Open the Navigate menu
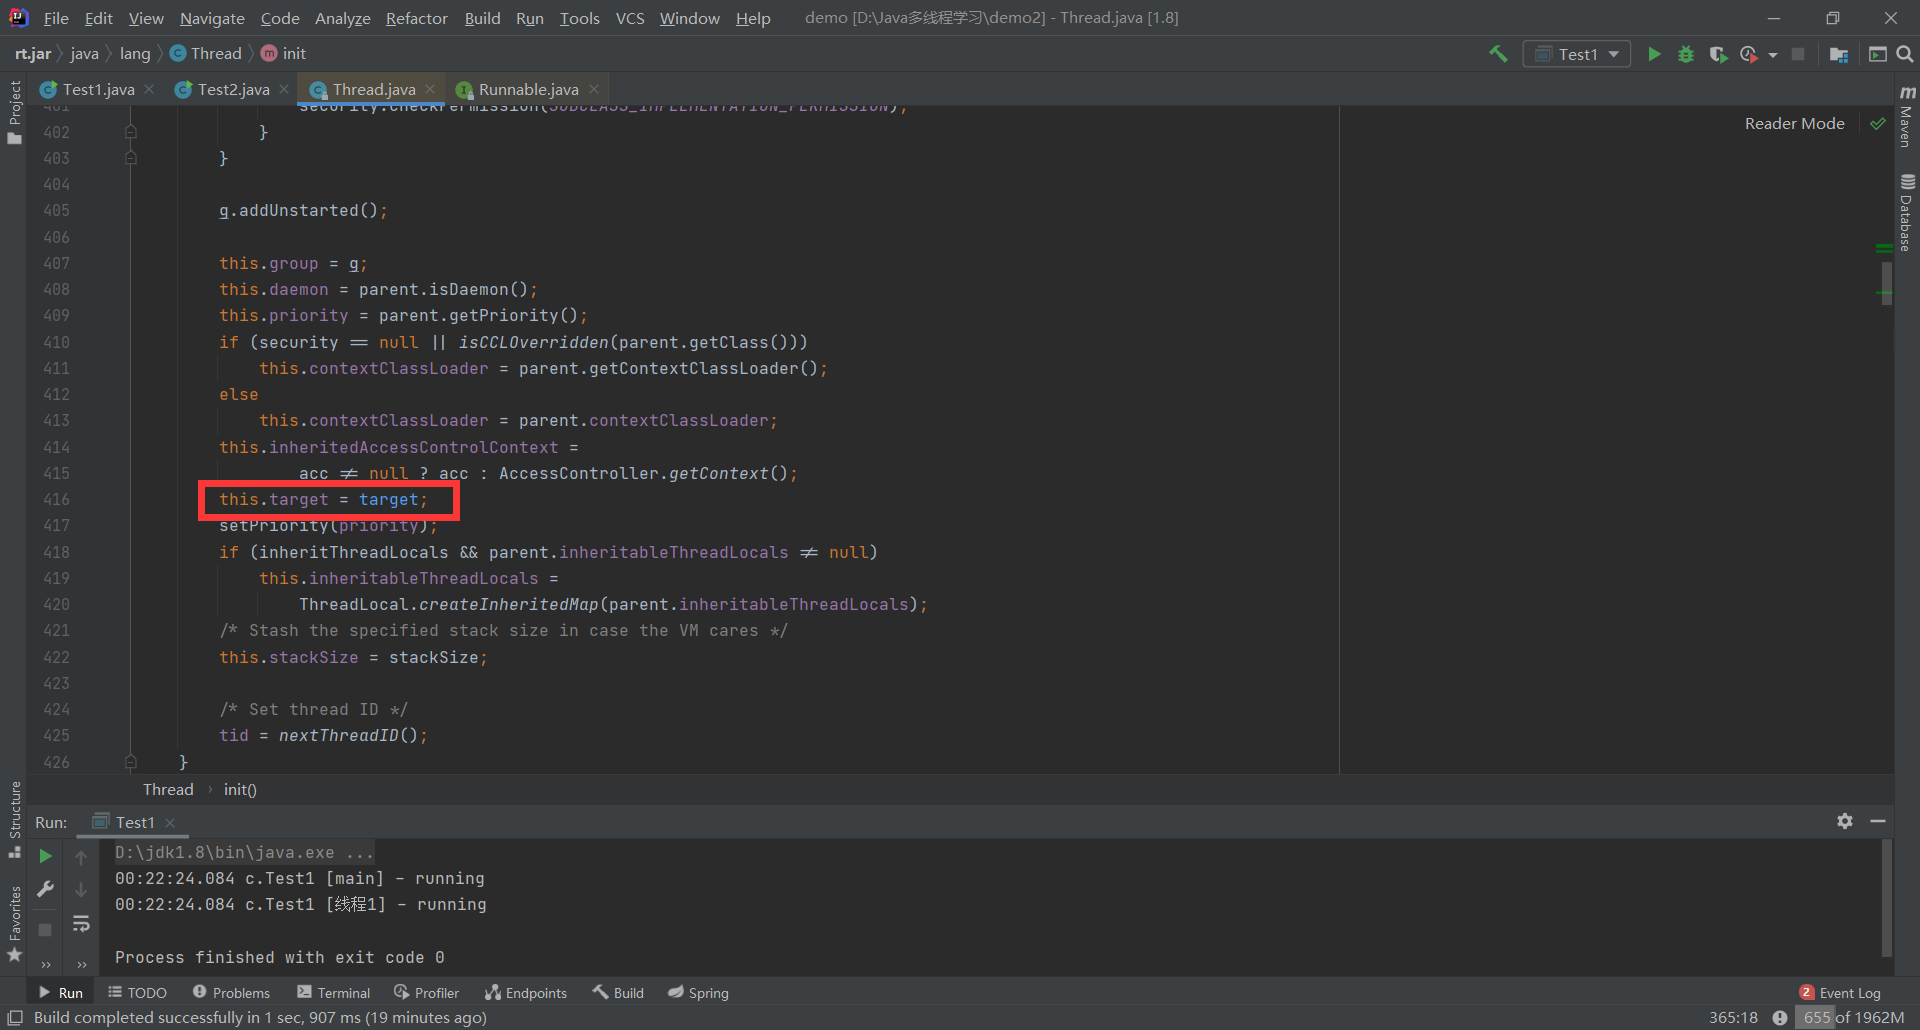Viewport: 1920px width, 1030px height. tap(212, 18)
